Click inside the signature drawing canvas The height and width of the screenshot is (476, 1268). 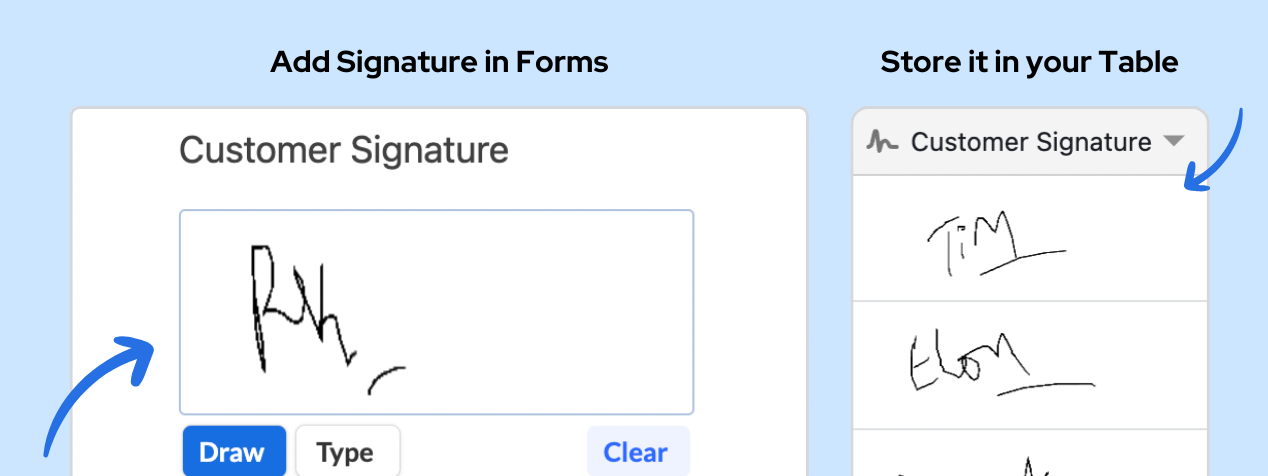[x=436, y=312]
